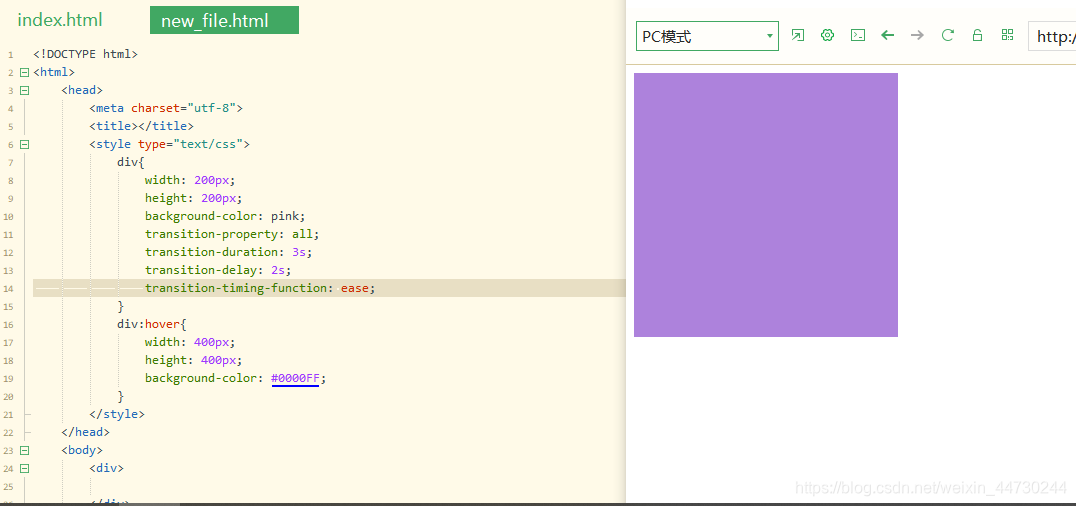Collapse the style tag fold
The width and height of the screenshot is (1076, 506).
pos(25,144)
